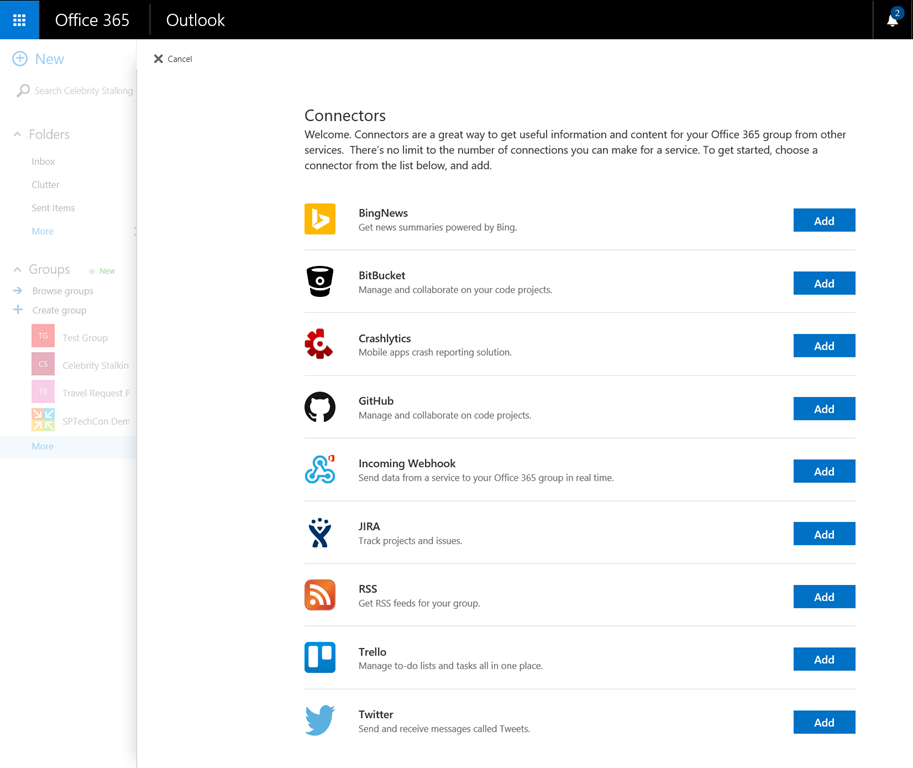913x768 pixels.
Task: Click the search magnifier icon
Action: tap(23, 91)
